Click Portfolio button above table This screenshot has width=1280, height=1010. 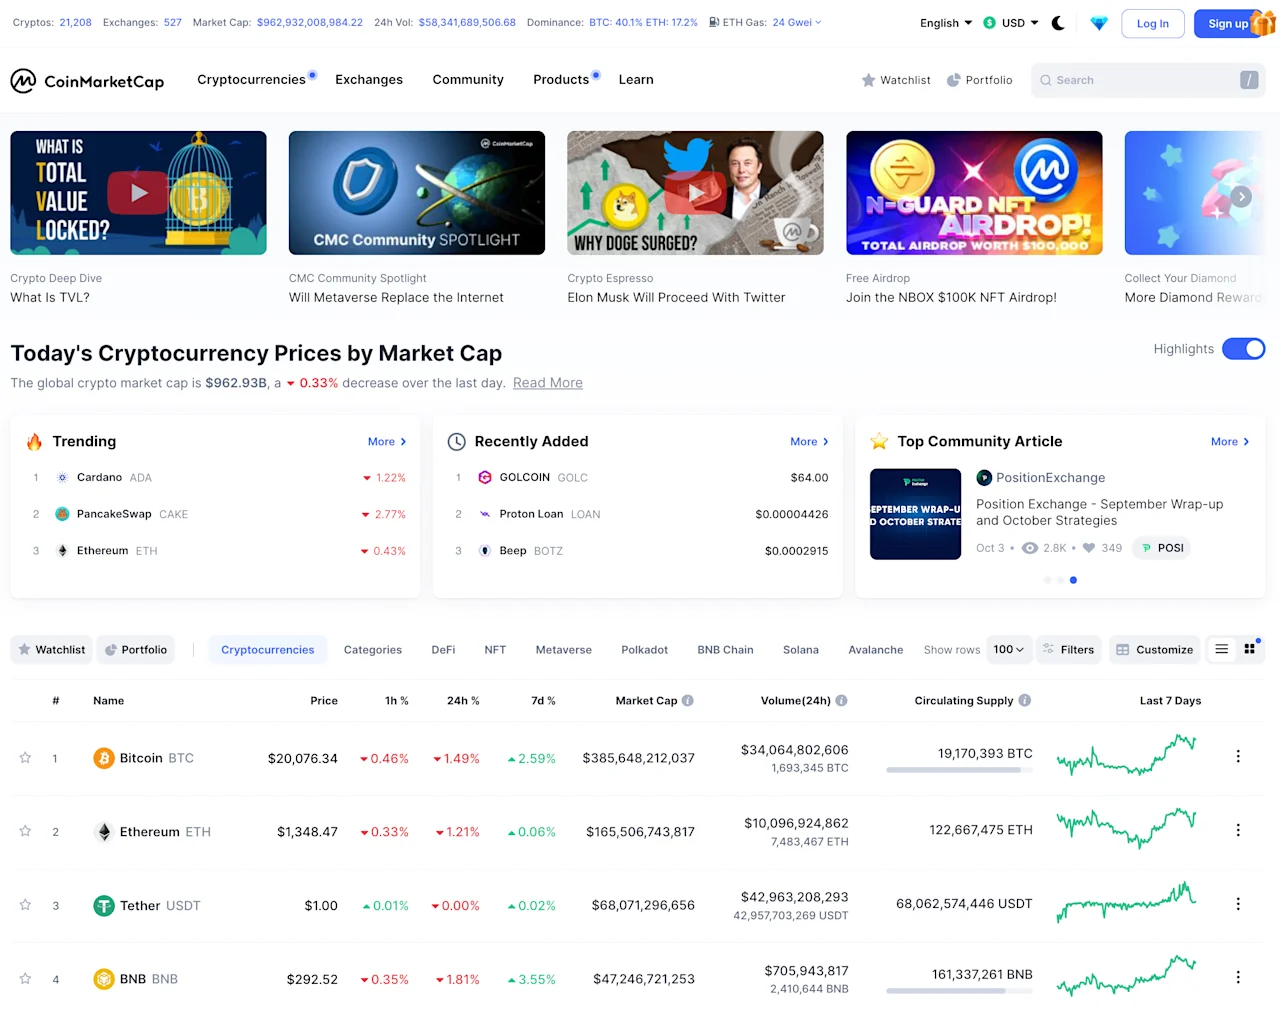coord(136,650)
